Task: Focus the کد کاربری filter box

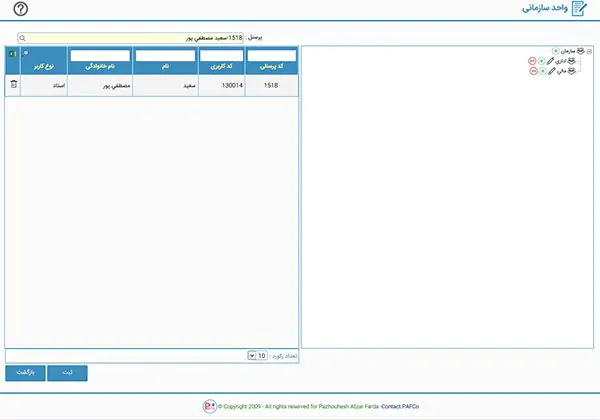Action: (x=222, y=56)
